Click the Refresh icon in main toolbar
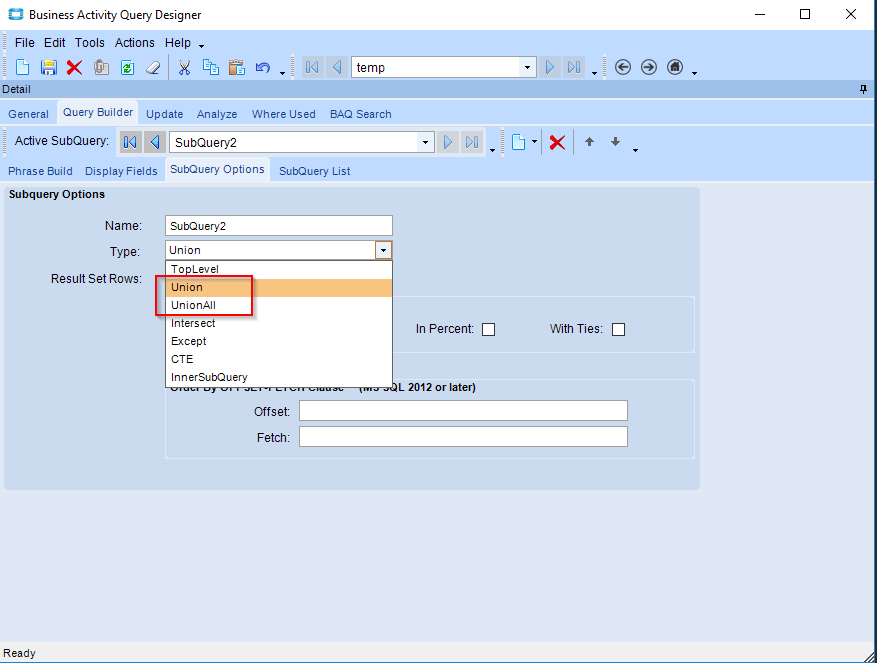This screenshot has width=877, height=663. click(x=127, y=68)
